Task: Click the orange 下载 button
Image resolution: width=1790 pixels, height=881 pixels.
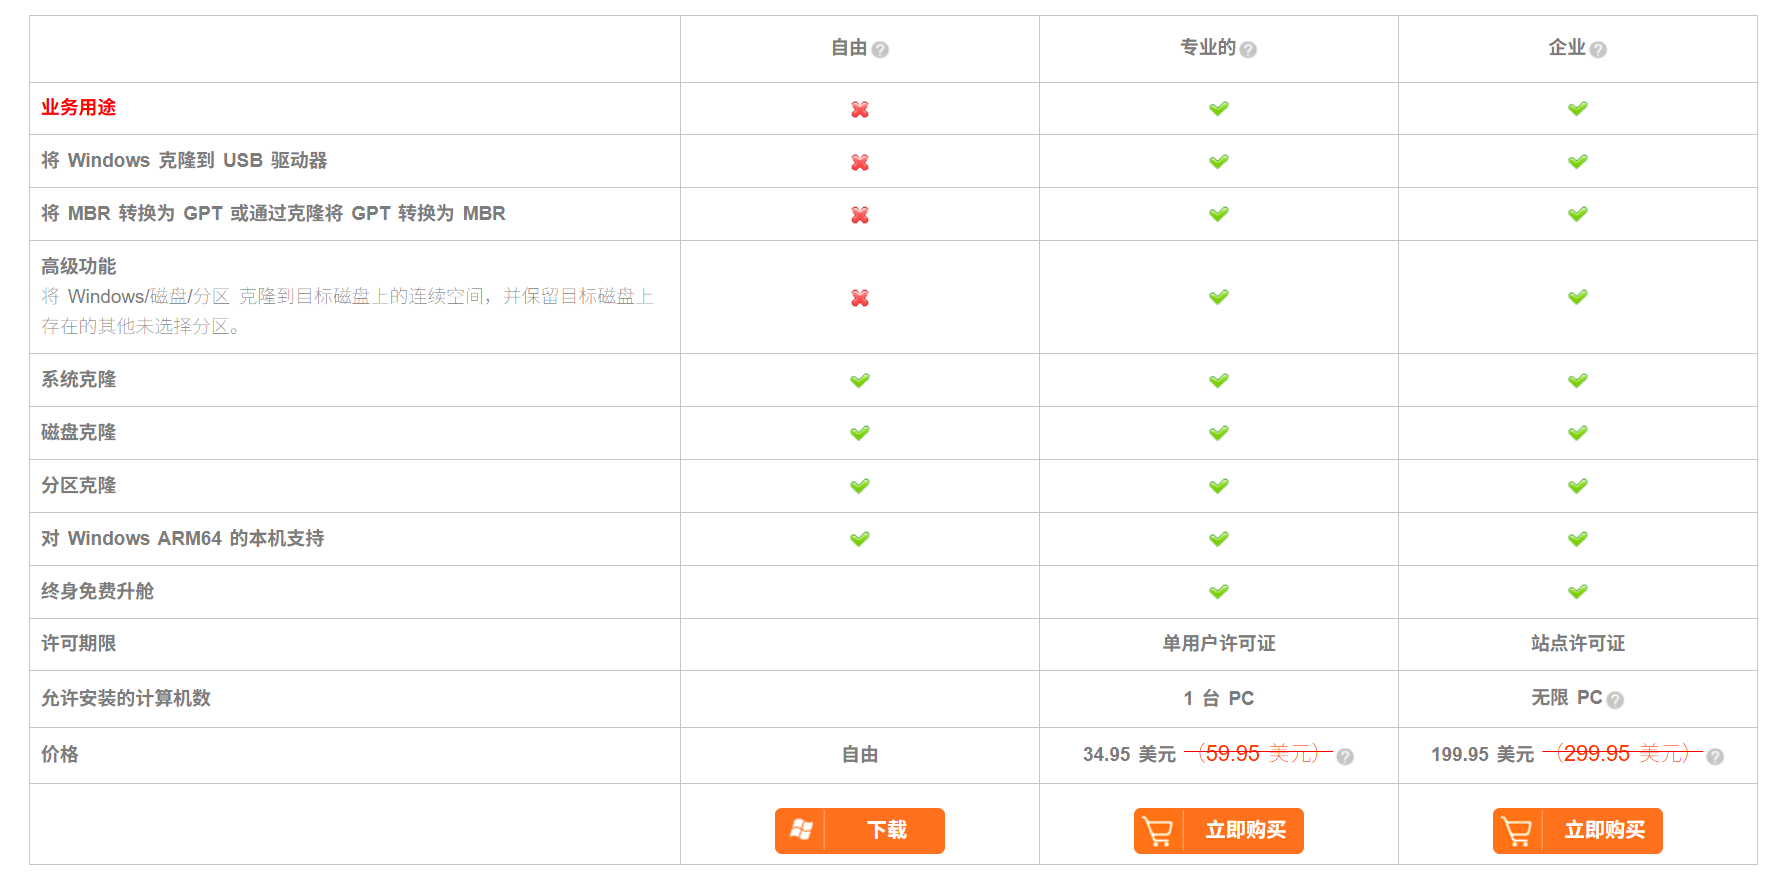Action: pos(860,831)
